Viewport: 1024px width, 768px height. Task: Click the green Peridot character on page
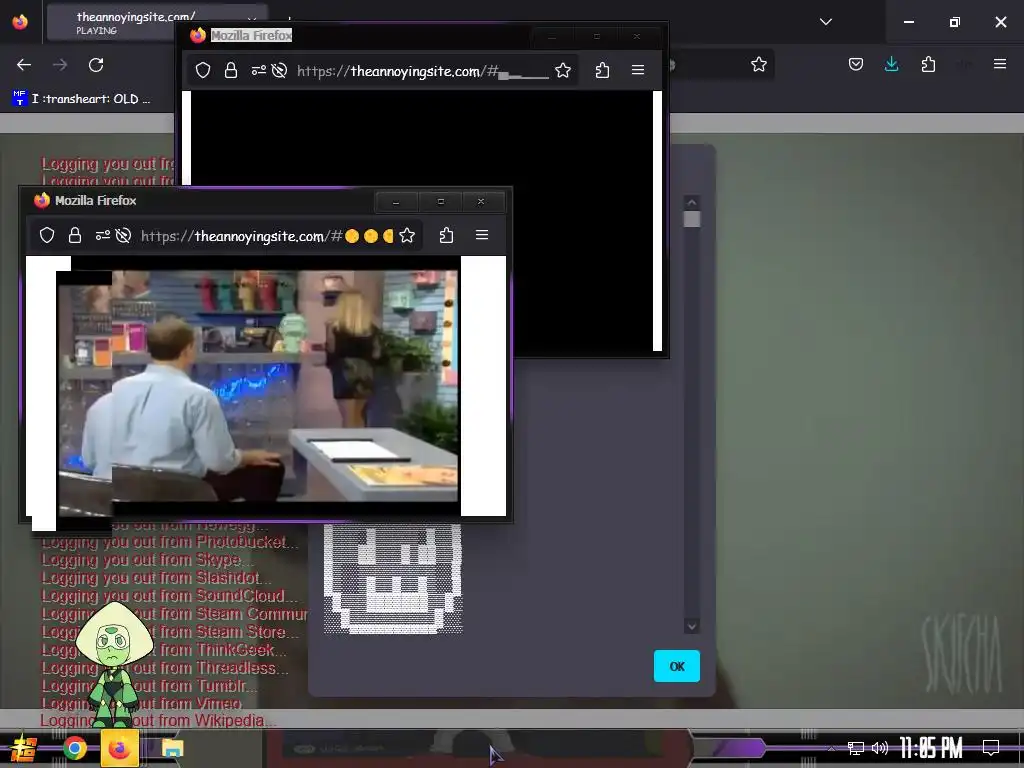coord(115,665)
